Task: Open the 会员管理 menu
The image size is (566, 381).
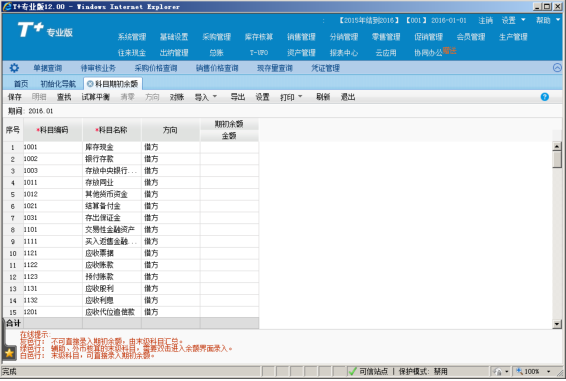Action: point(471,37)
